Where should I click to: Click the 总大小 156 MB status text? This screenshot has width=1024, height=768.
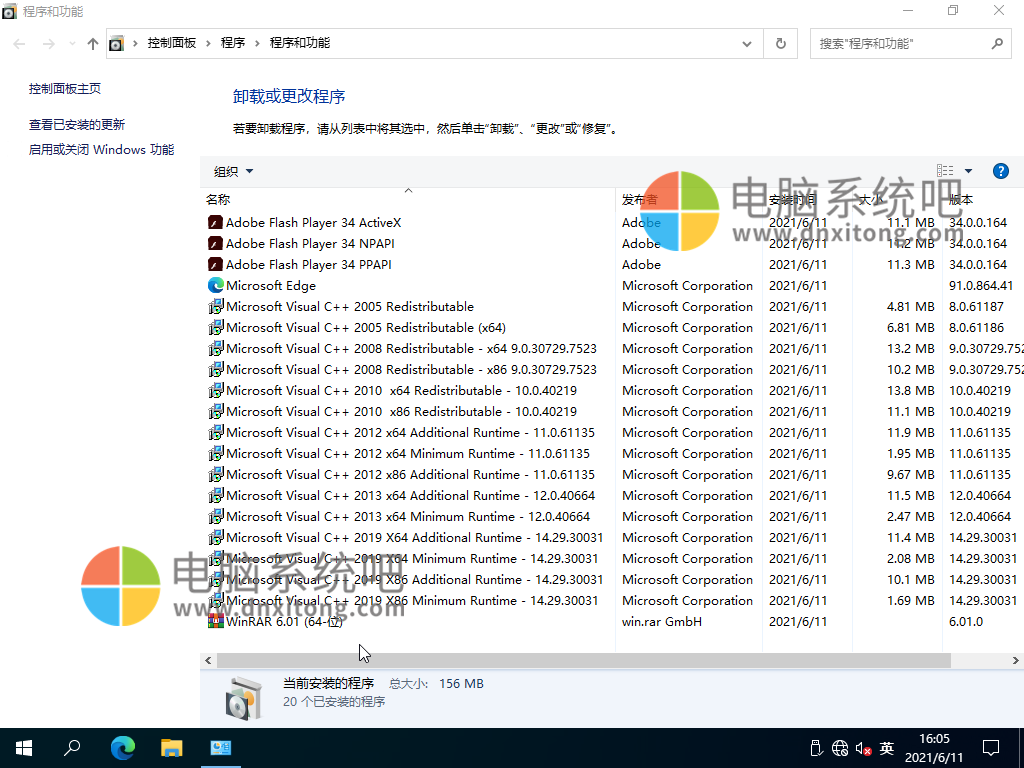pos(436,684)
